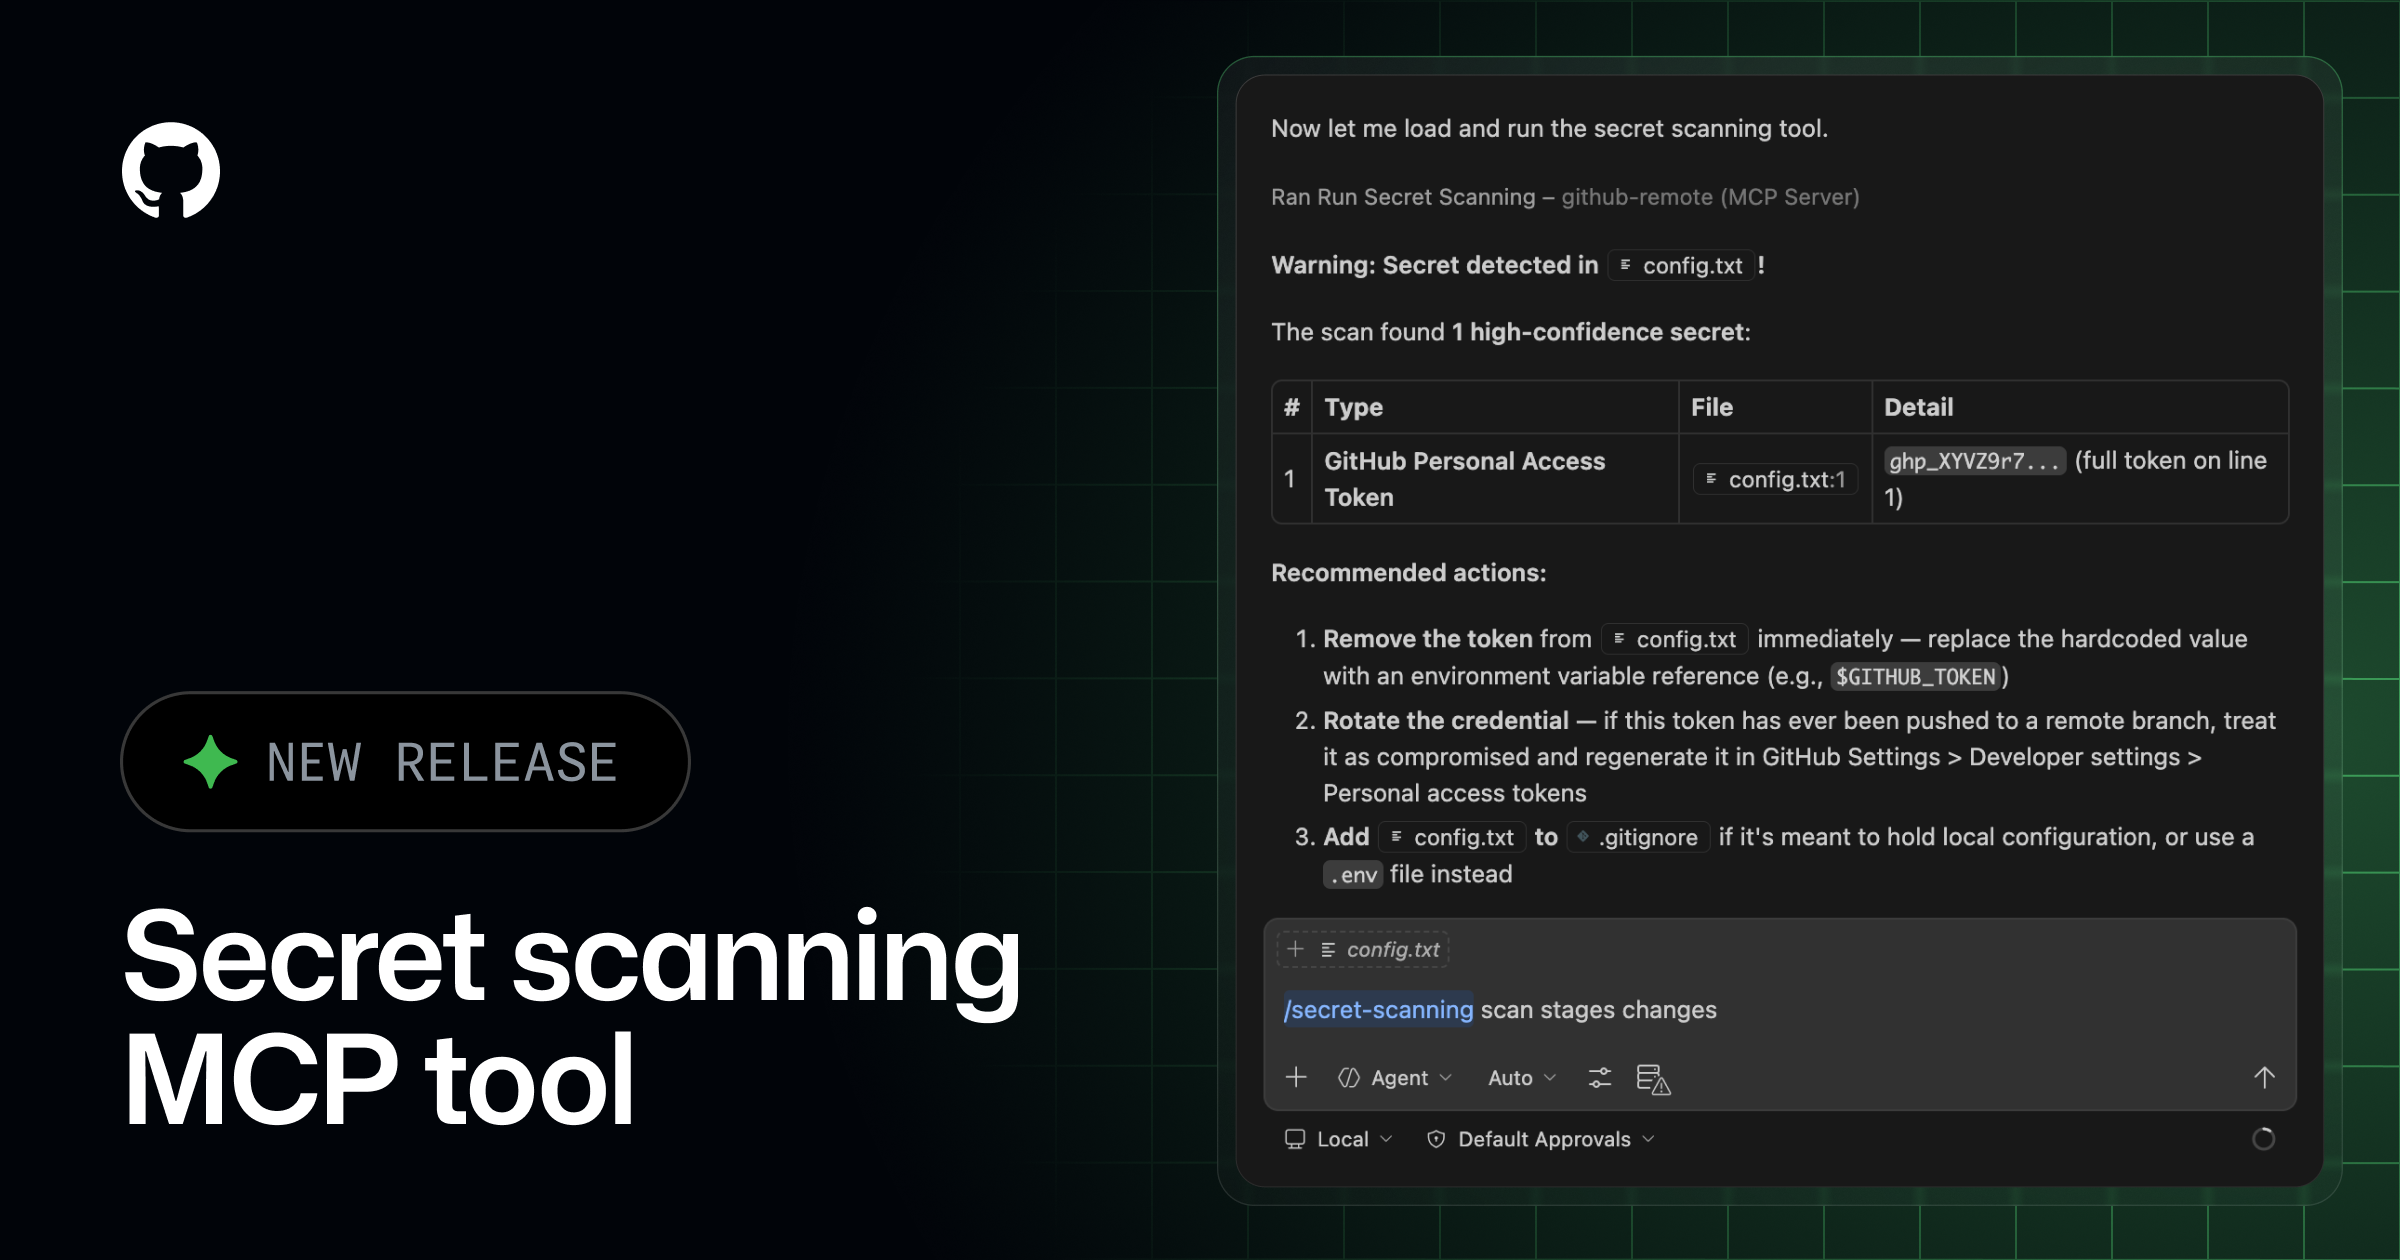
Task: Open the Auto model dropdown
Action: [1521, 1078]
